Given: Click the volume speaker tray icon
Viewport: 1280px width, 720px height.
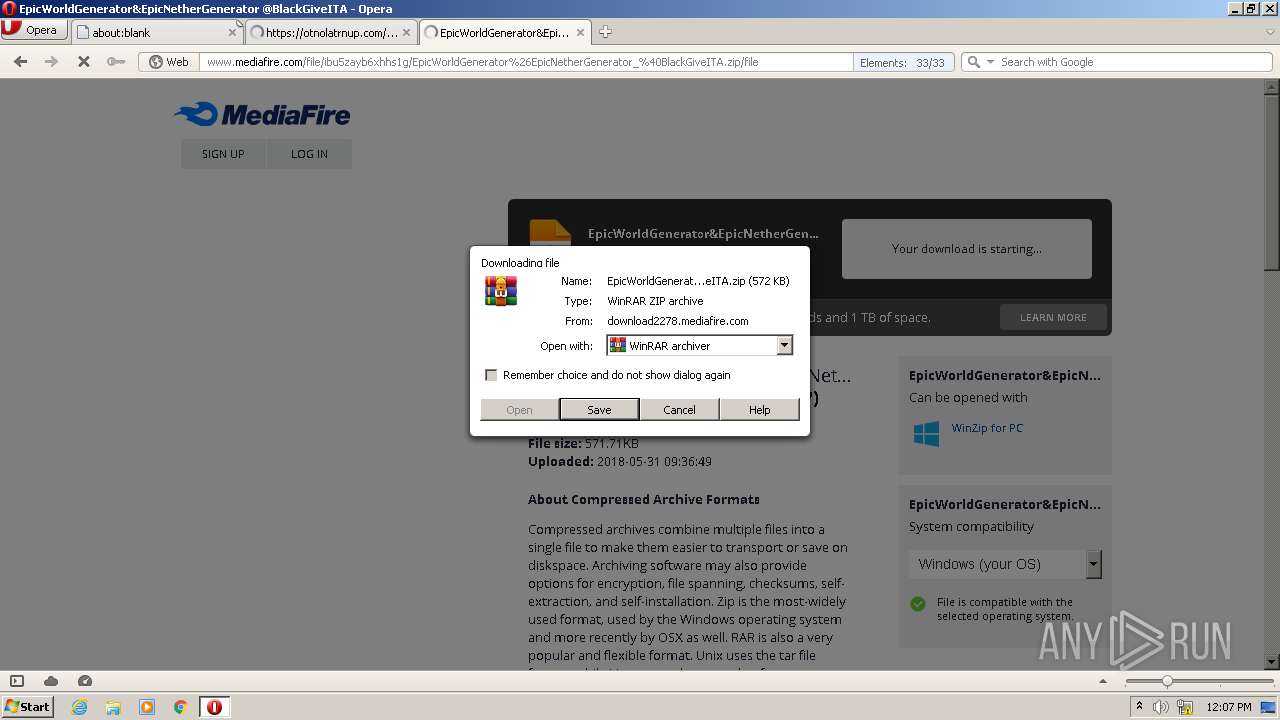Looking at the screenshot, I should coord(1161,707).
